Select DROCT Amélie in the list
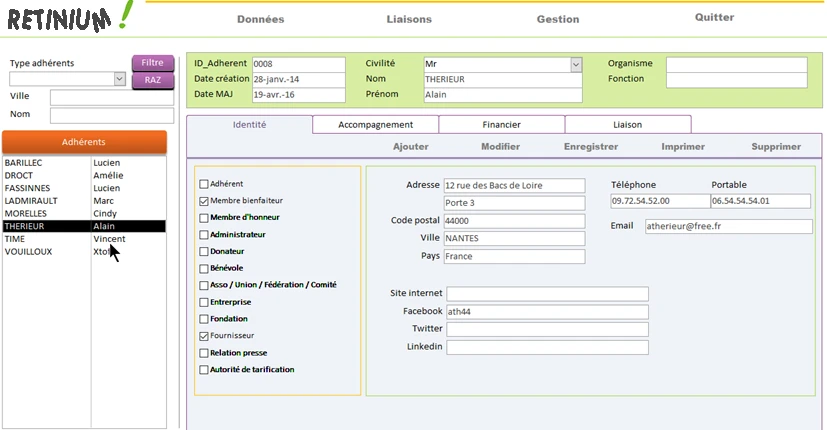 pyautogui.click(x=84, y=175)
